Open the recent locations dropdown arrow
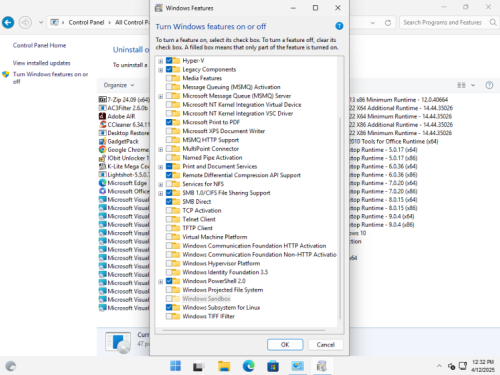 pyautogui.click(x=41, y=23)
